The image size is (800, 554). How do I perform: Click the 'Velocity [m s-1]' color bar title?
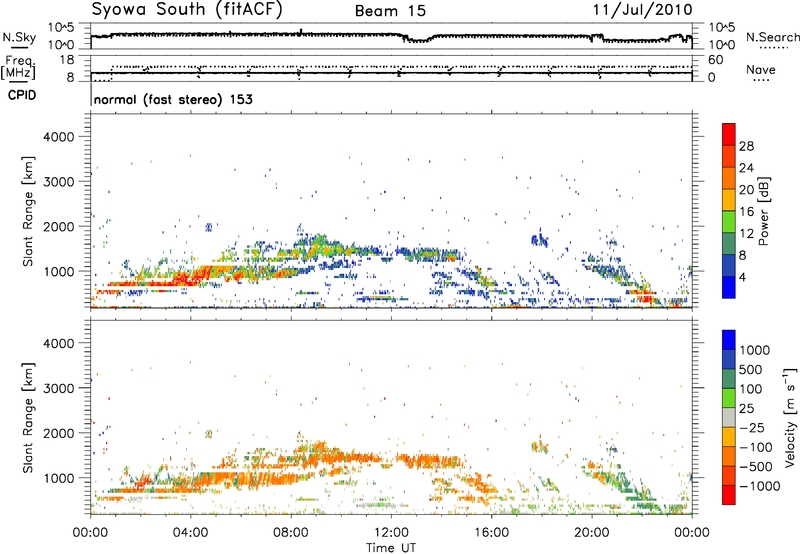(790, 417)
